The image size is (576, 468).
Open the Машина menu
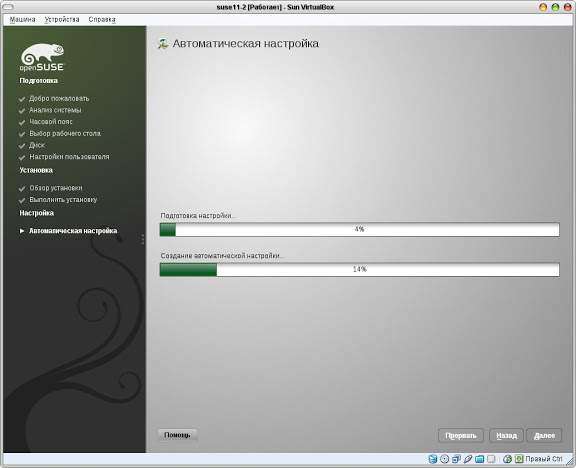coord(22,19)
